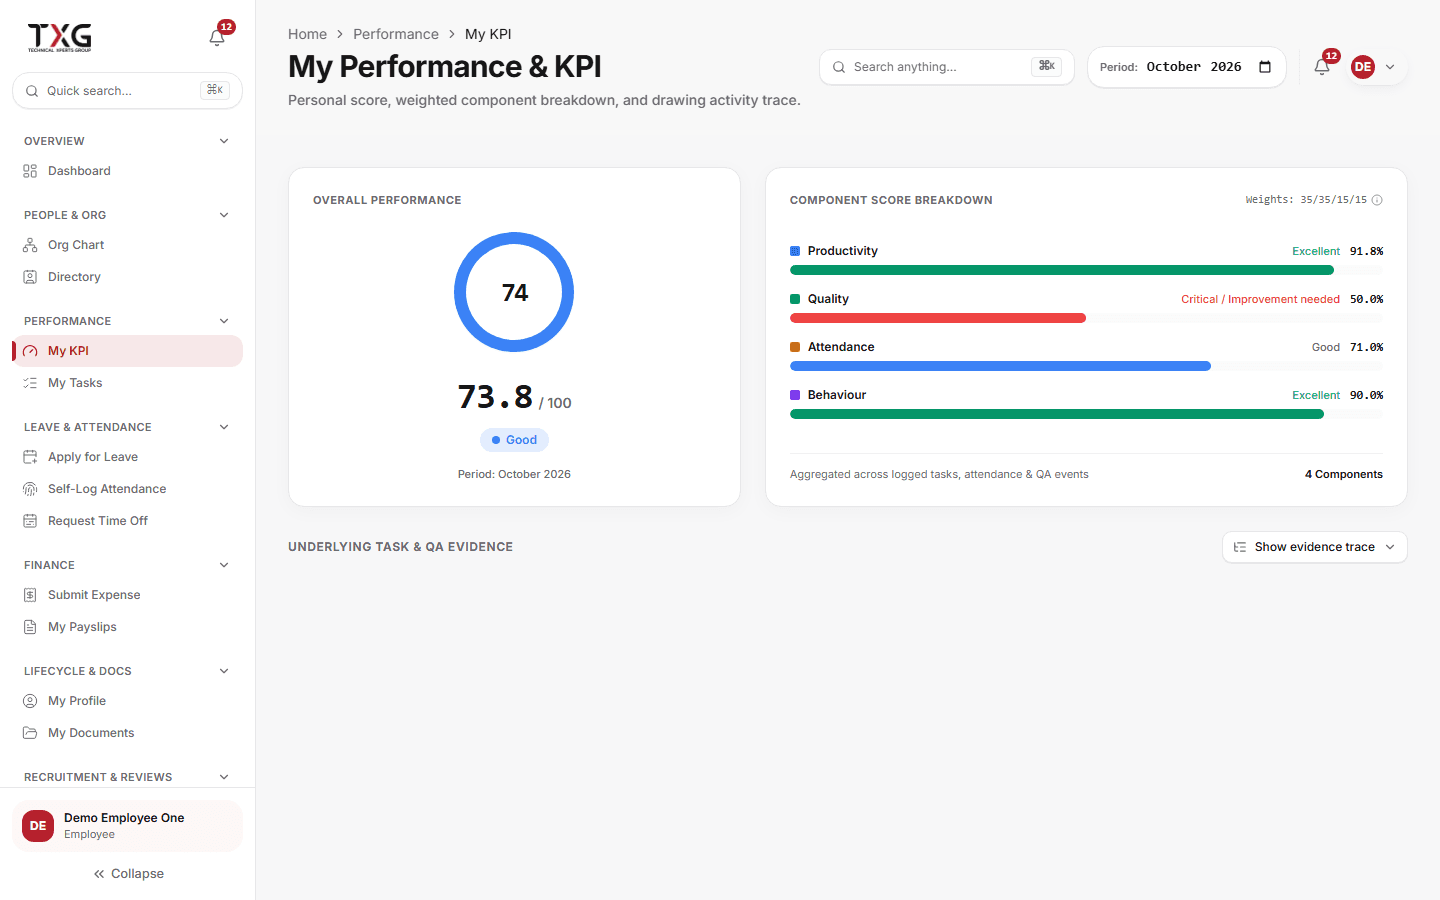Collapse the Overview sidebar section
Screen dimensions: 1440x900
(x=224, y=141)
